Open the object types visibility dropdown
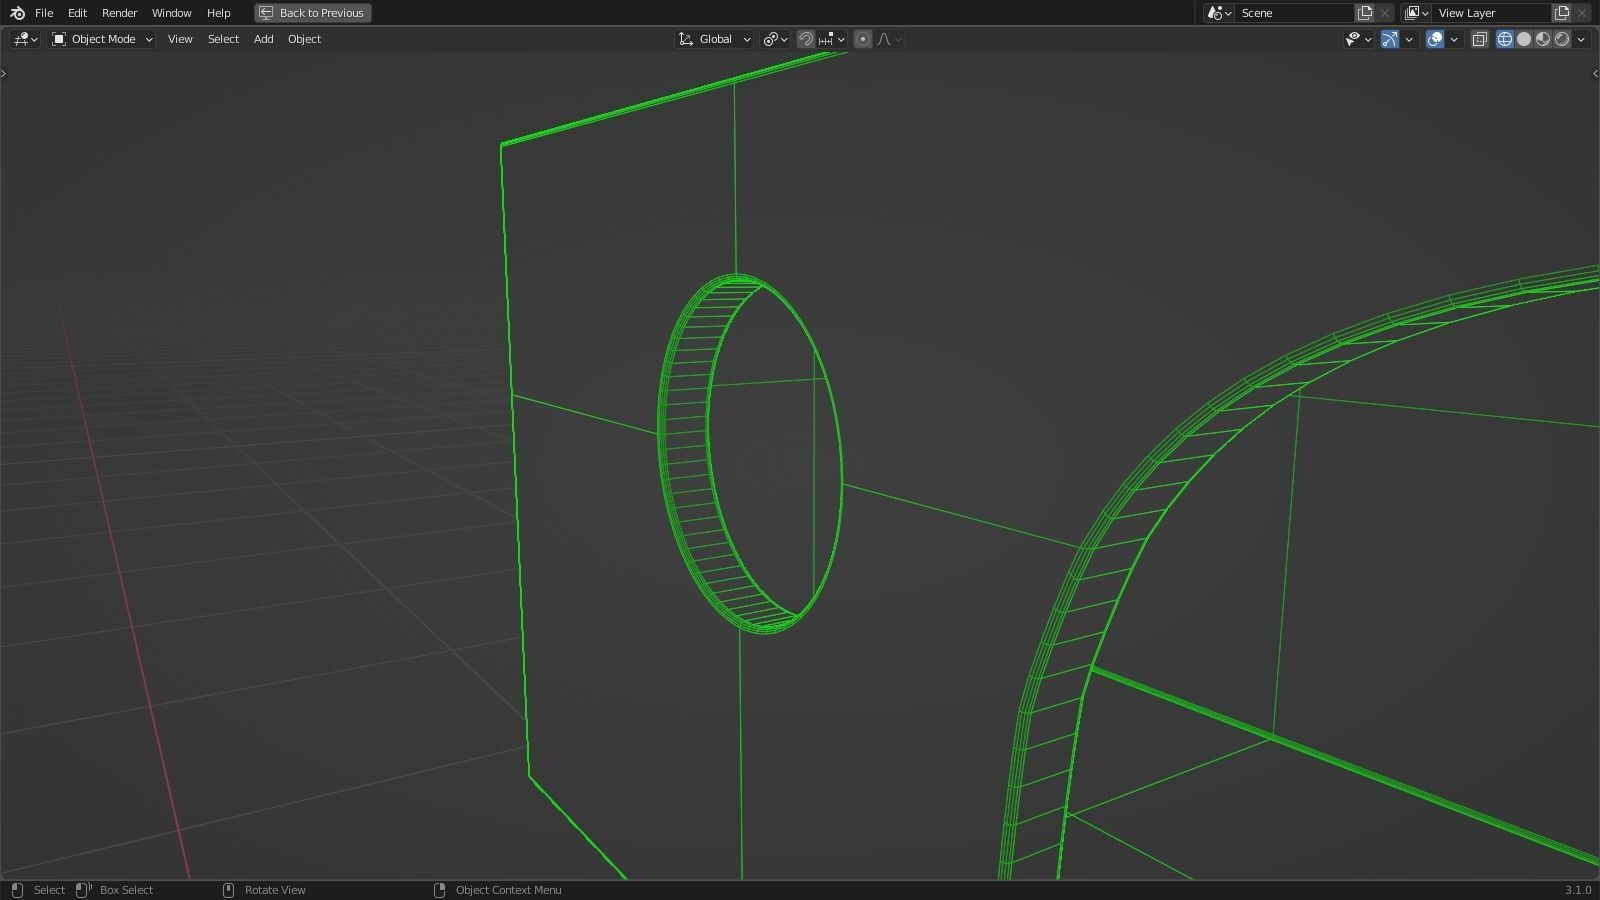The height and width of the screenshot is (900, 1600). click(x=1358, y=39)
